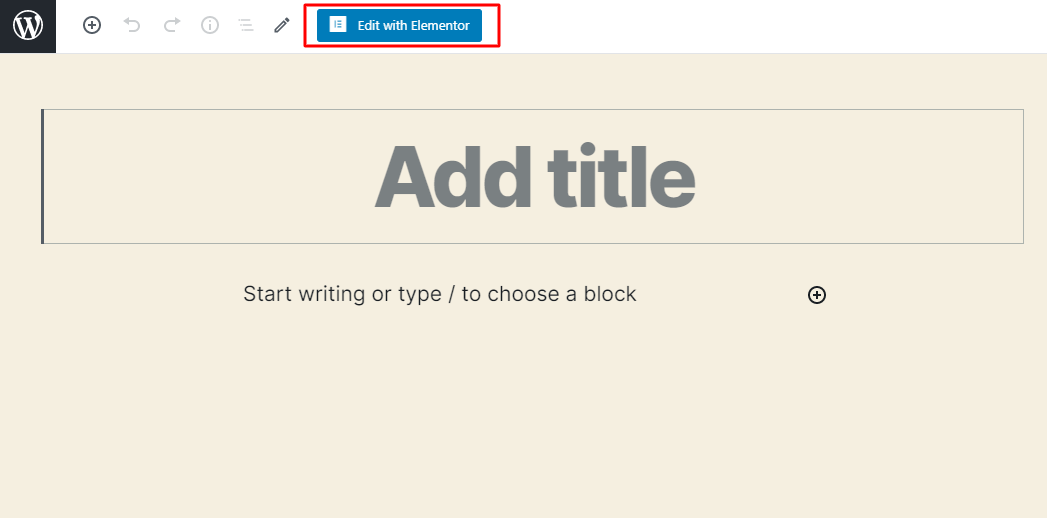Image resolution: width=1047 pixels, height=518 pixels.
Task: Click the Elementor logo inside the blue button
Action: [x=338, y=25]
